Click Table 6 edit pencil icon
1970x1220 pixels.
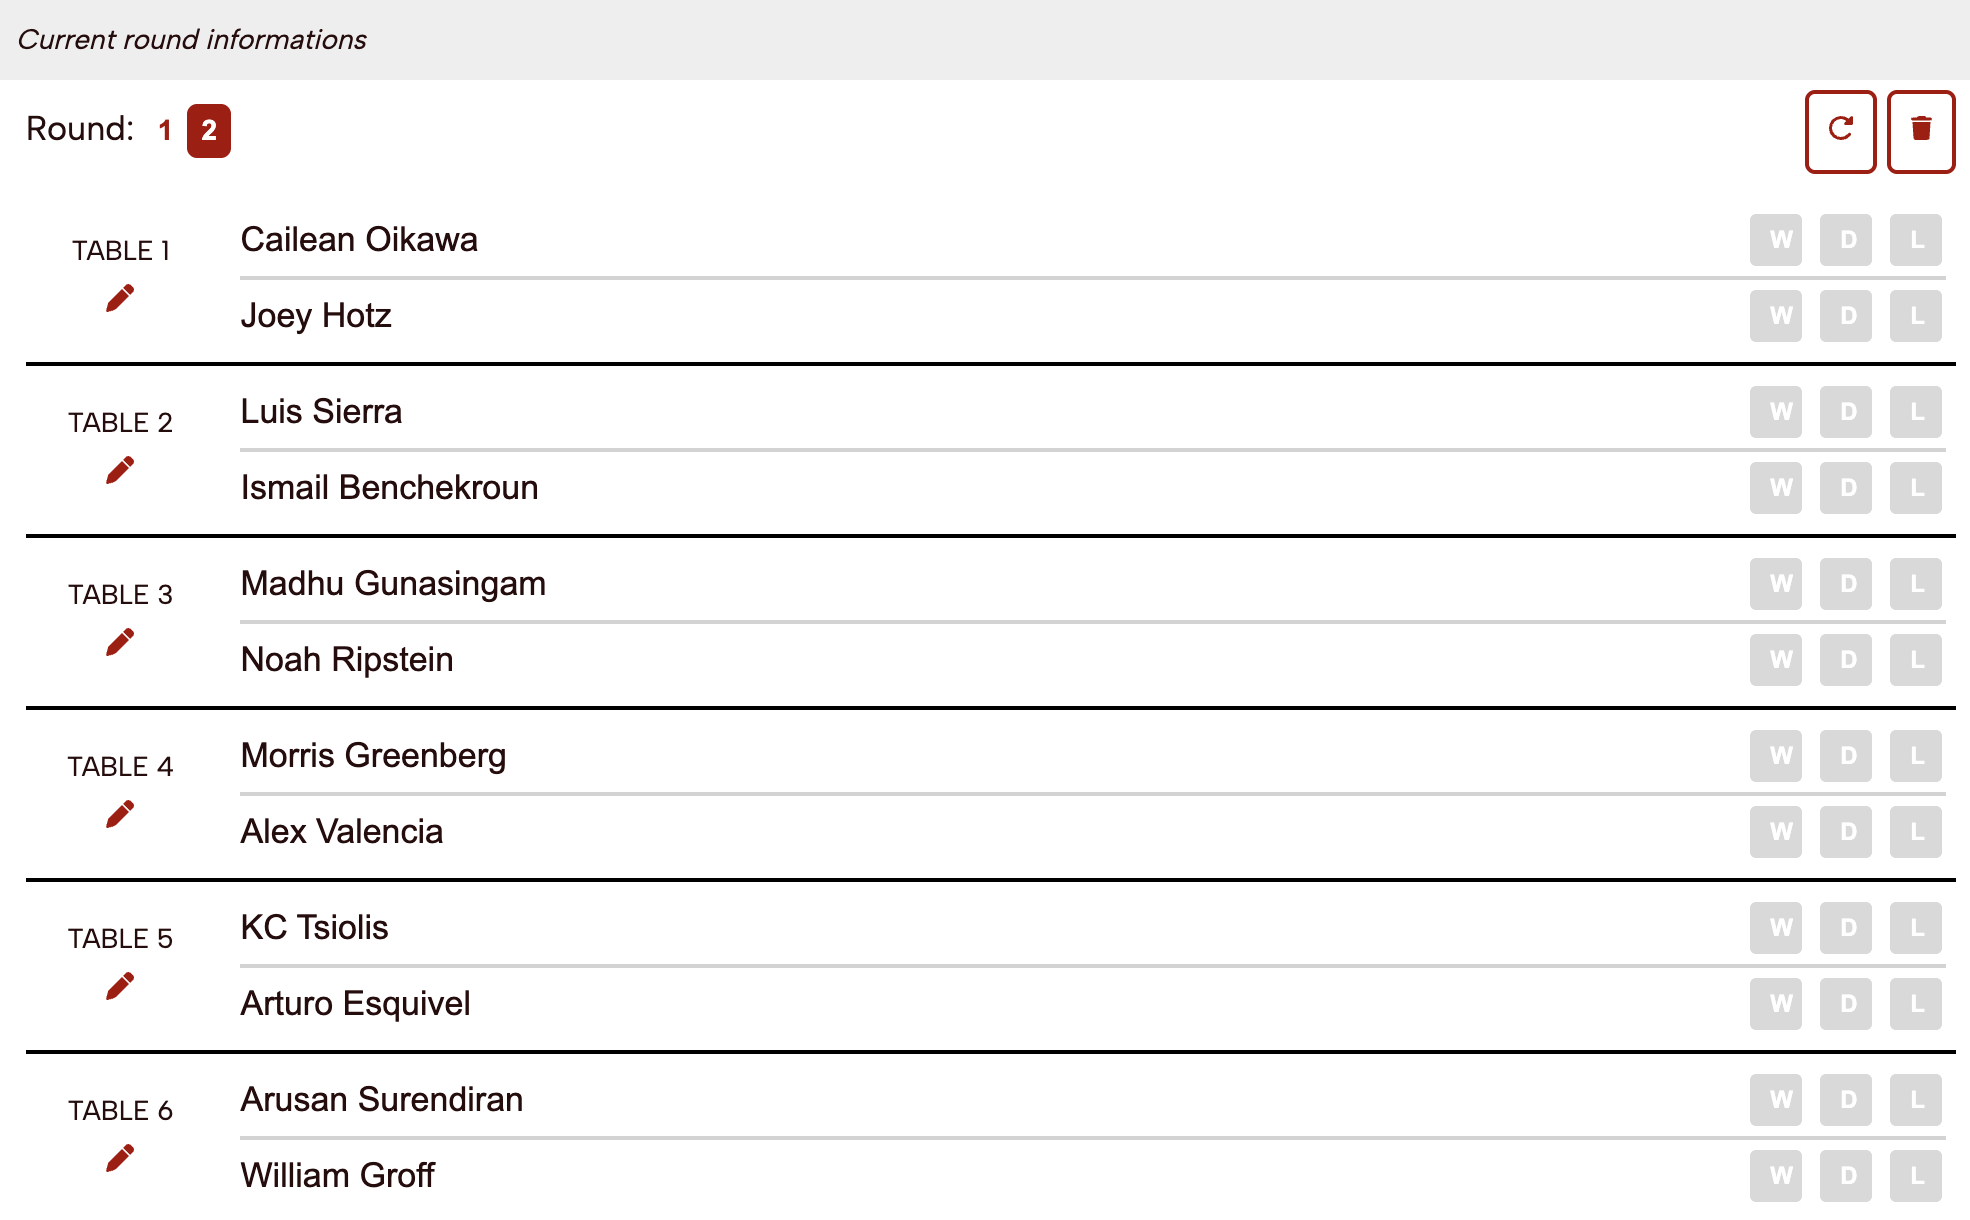(120, 1158)
